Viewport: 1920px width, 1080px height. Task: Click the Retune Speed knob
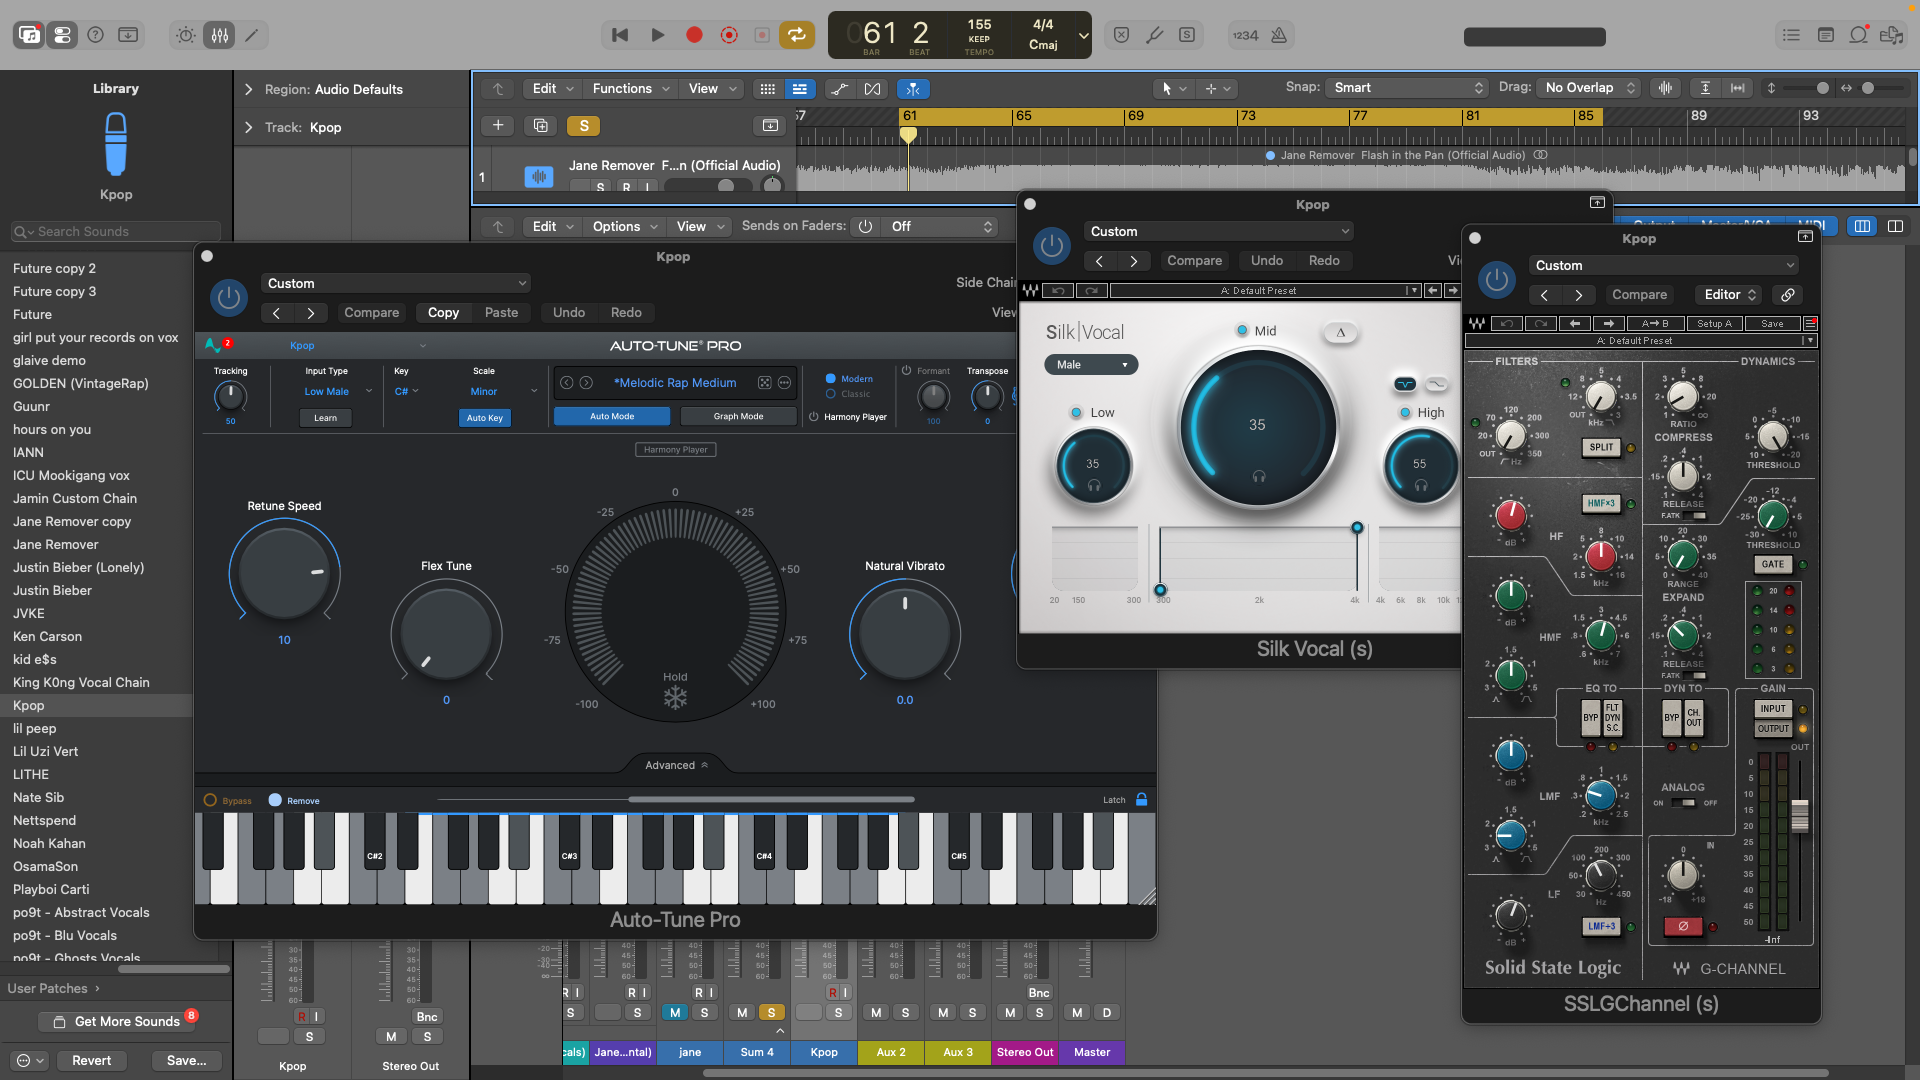click(284, 573)
